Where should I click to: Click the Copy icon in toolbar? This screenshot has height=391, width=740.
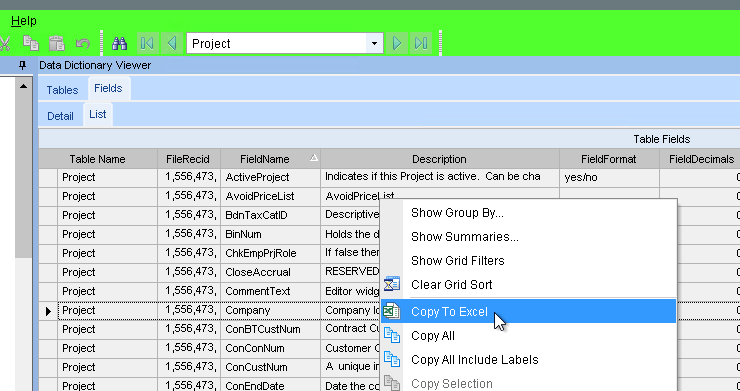click(x=31, y=43)
